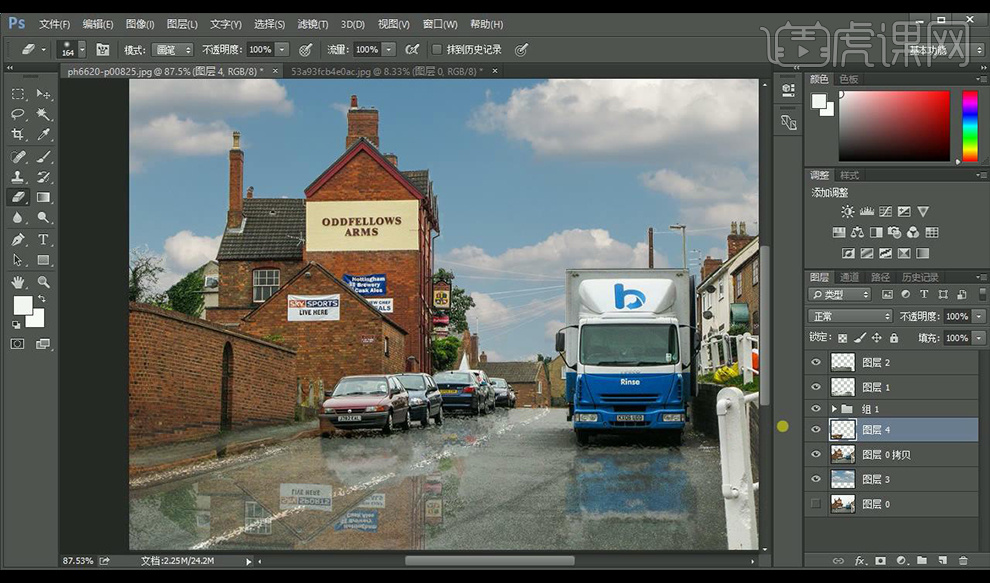Expand the 组 1 group
This screenshot has height=583, width=990.
coord(834,409)
